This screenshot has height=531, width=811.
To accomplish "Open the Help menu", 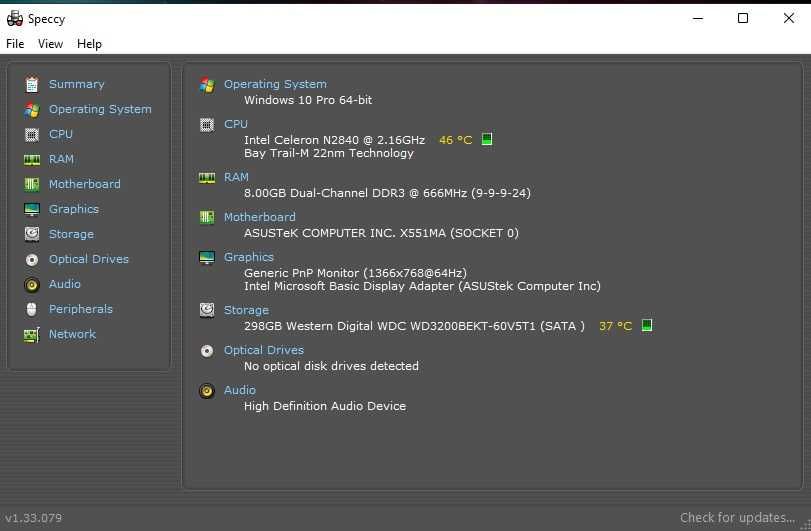I will pyautogui.click(x=89, y=44).
